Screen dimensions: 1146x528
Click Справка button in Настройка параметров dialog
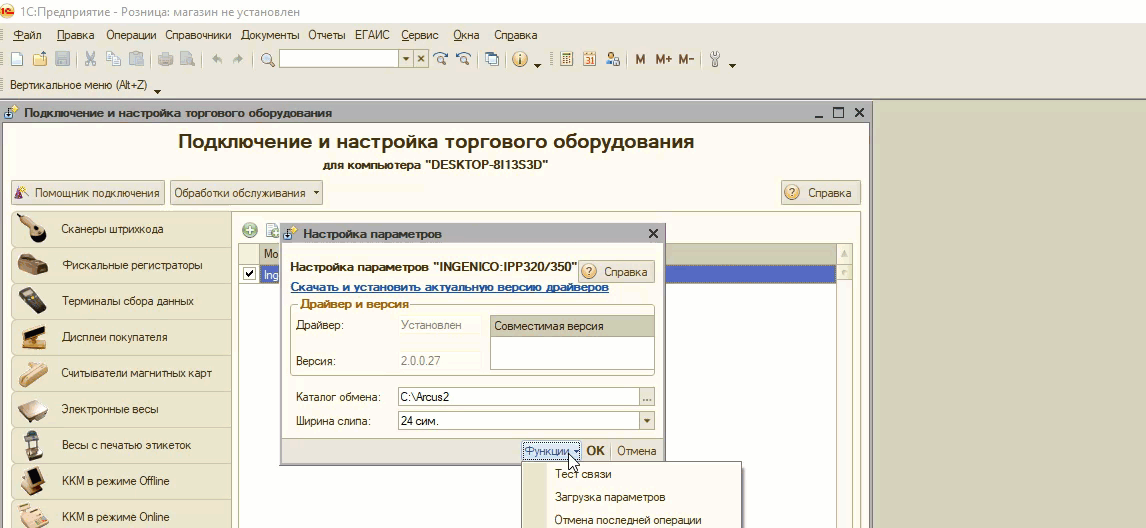click(617, 271)
